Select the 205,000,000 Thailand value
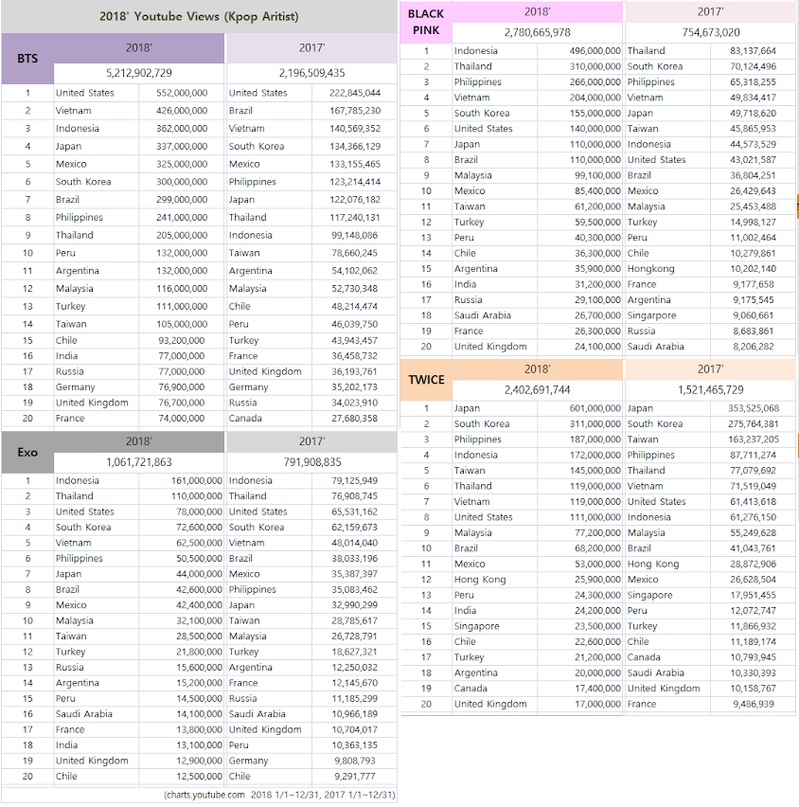Screen dimensions: 799x807 click(182, 235)
